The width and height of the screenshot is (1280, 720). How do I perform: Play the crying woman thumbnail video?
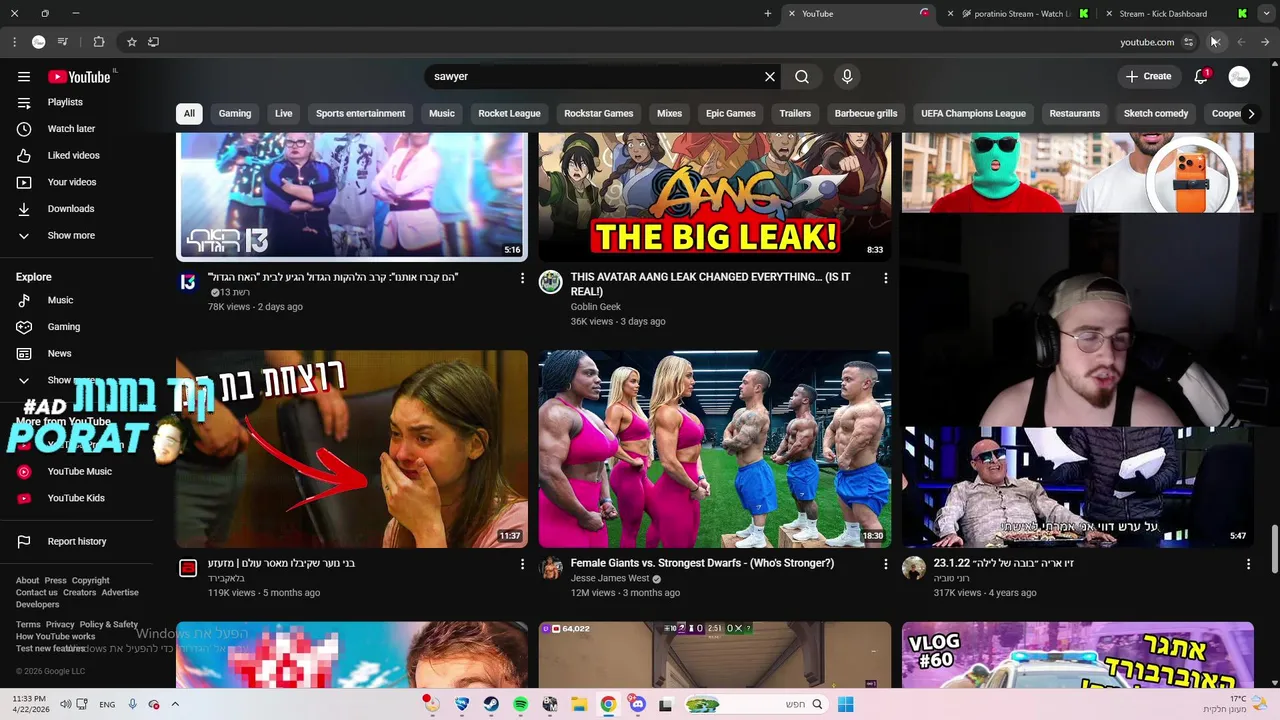pyautogui.click(x=352, y=449)
